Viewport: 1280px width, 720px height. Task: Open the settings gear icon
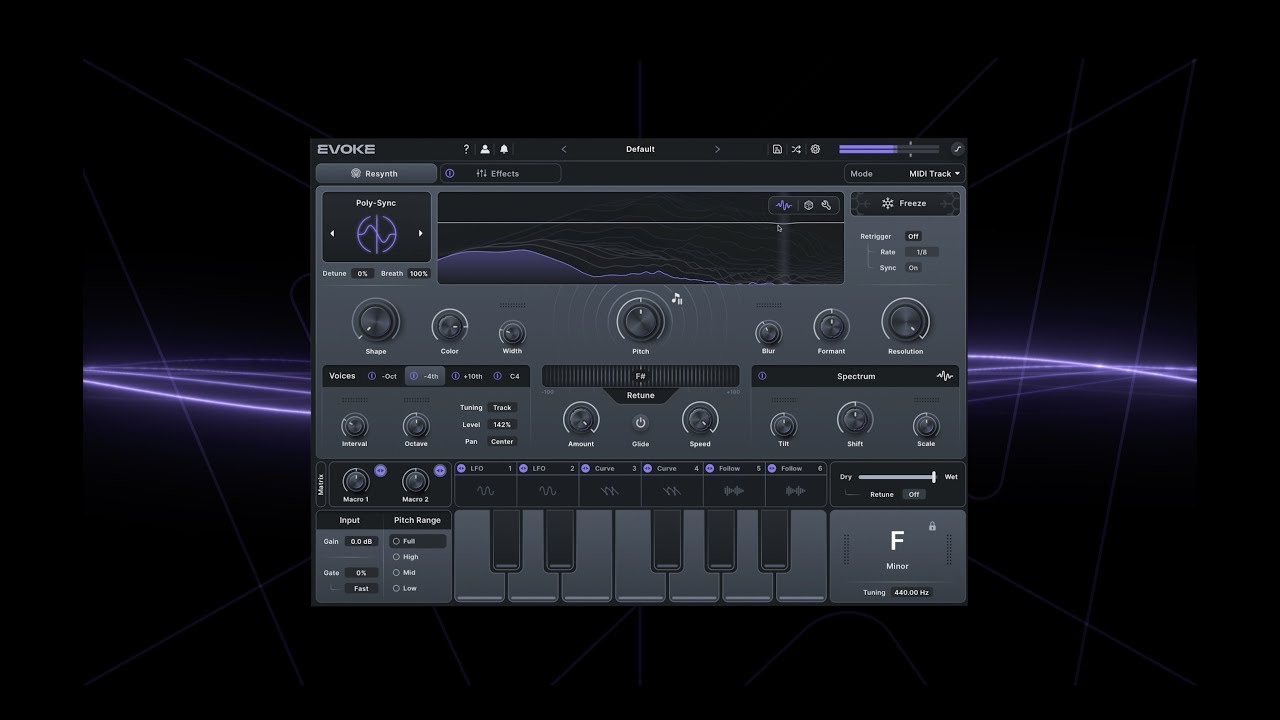click(815, 149)
